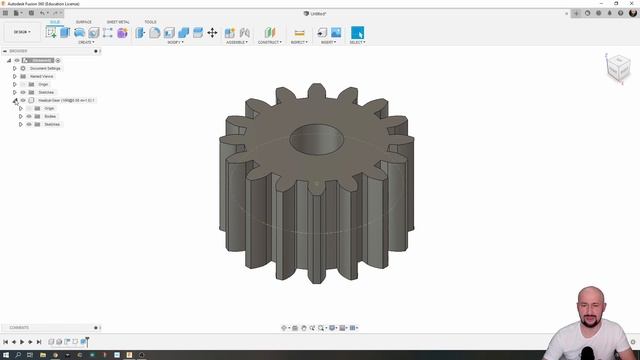Open the Modify dropdown menu
This screenshot has width=640, height=360.
pyautogui.click(x=176, y=42)
